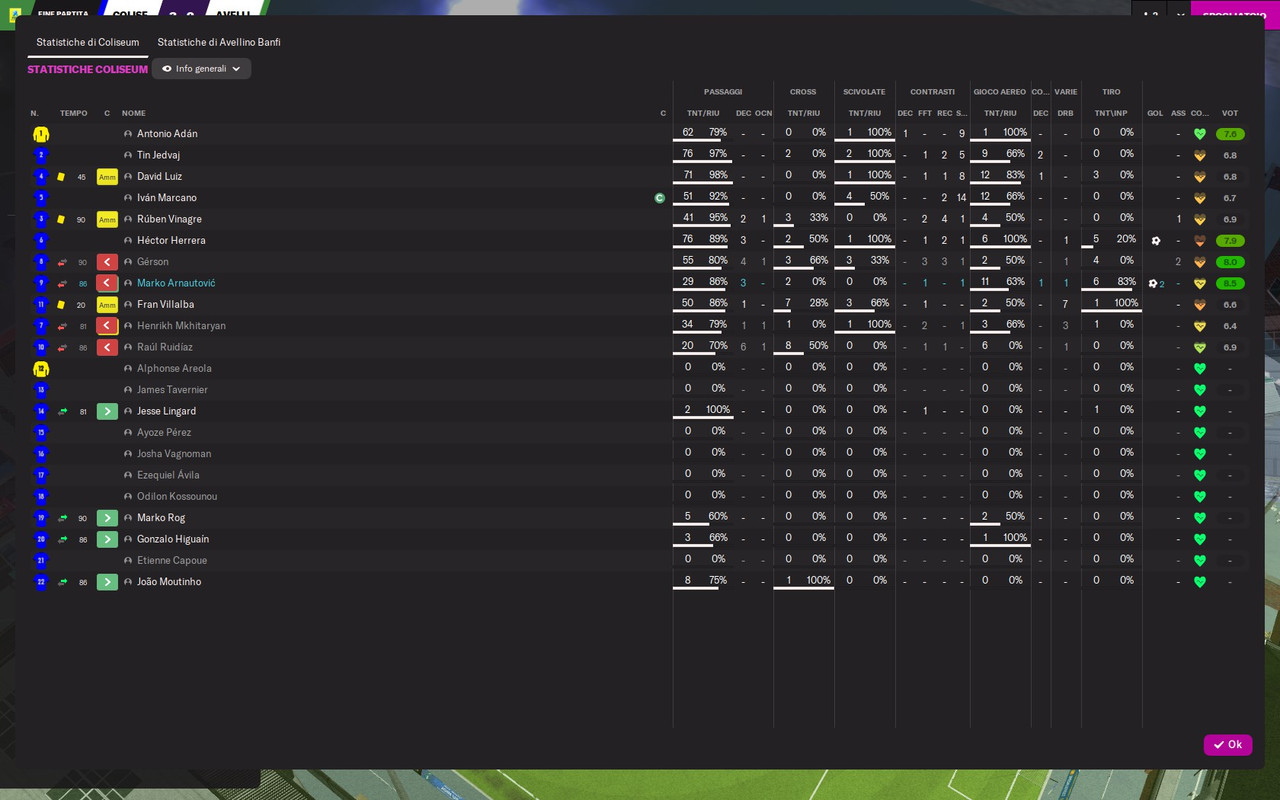Click the ASS assists column header
This screenshot has width=1280, height=800.
tap(1178, 114)
